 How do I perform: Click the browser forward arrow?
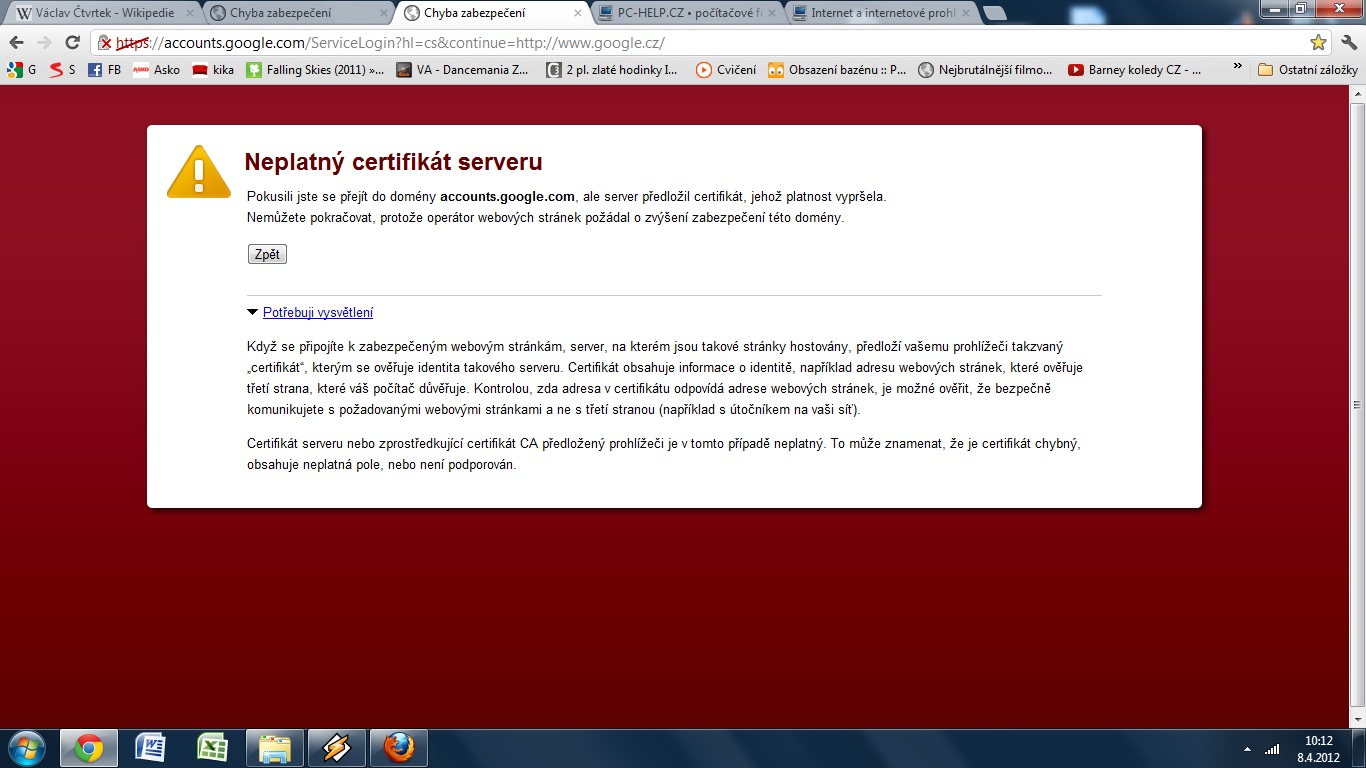pos(44,43)
